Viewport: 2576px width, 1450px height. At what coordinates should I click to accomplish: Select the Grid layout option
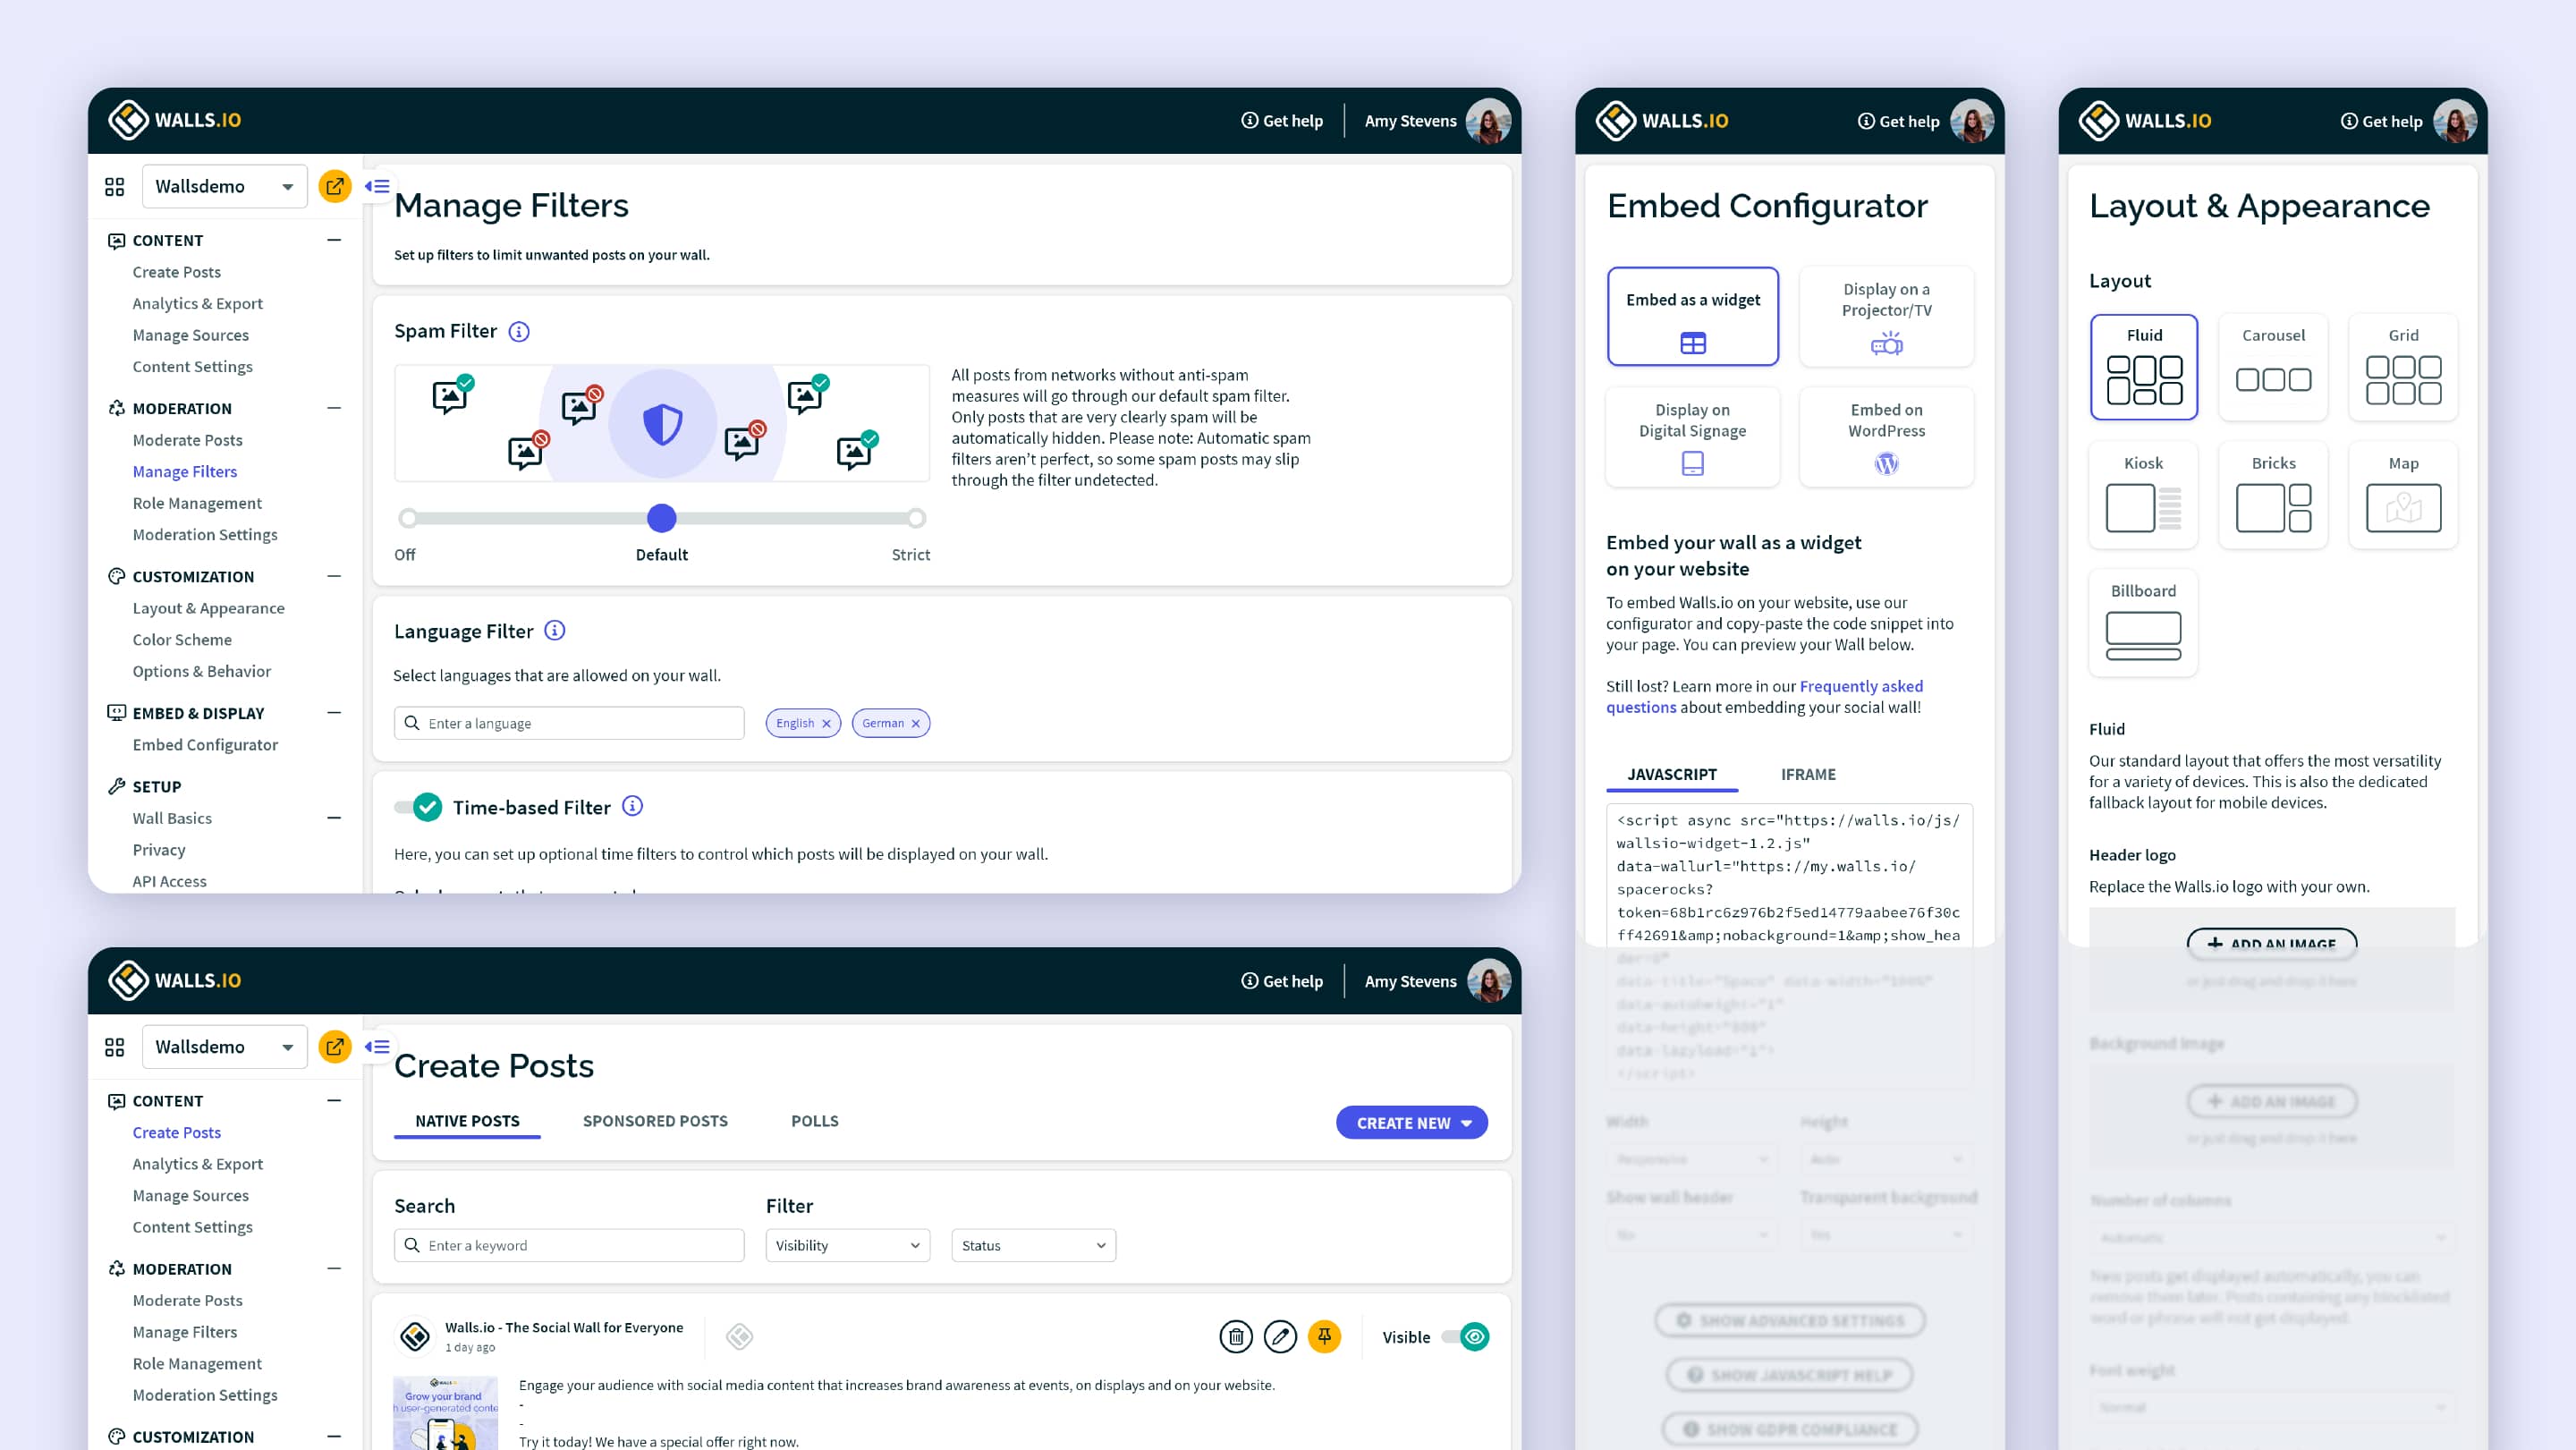pyautogui.click(x=2403, y=367)
